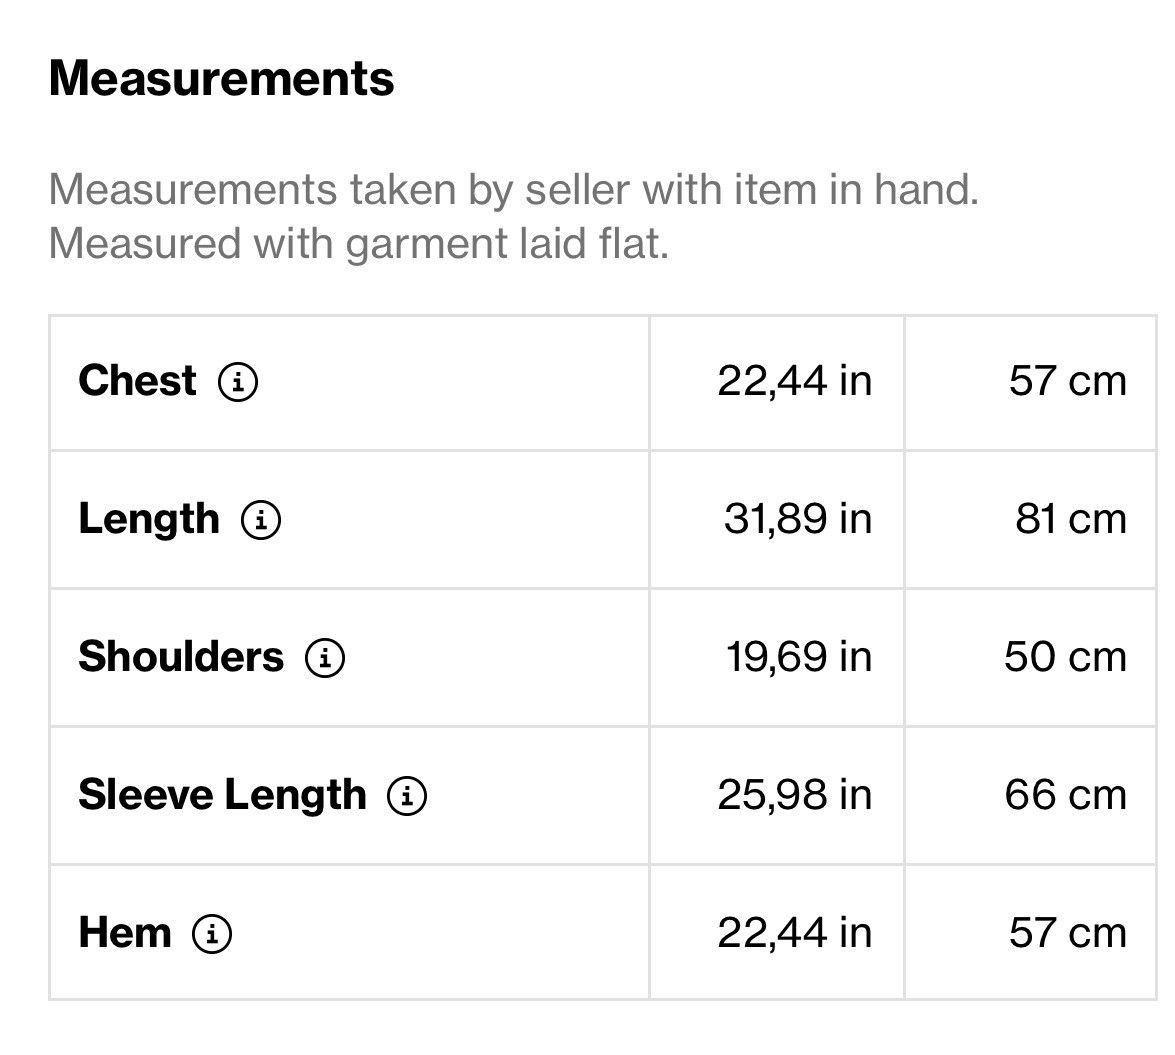Screen dimensions: 1175x1055
Task: Click the Measurements heading
Action: pos(222,78)
